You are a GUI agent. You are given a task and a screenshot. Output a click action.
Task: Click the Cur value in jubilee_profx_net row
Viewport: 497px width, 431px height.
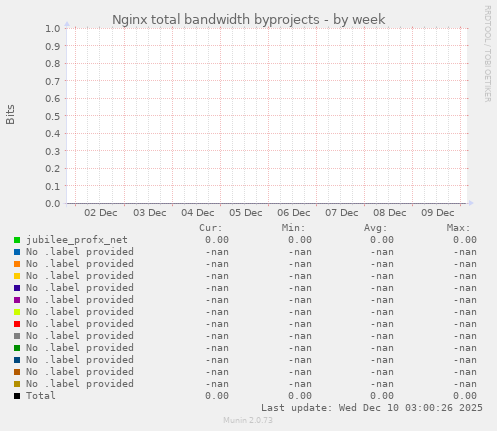(x=217, y=240)
